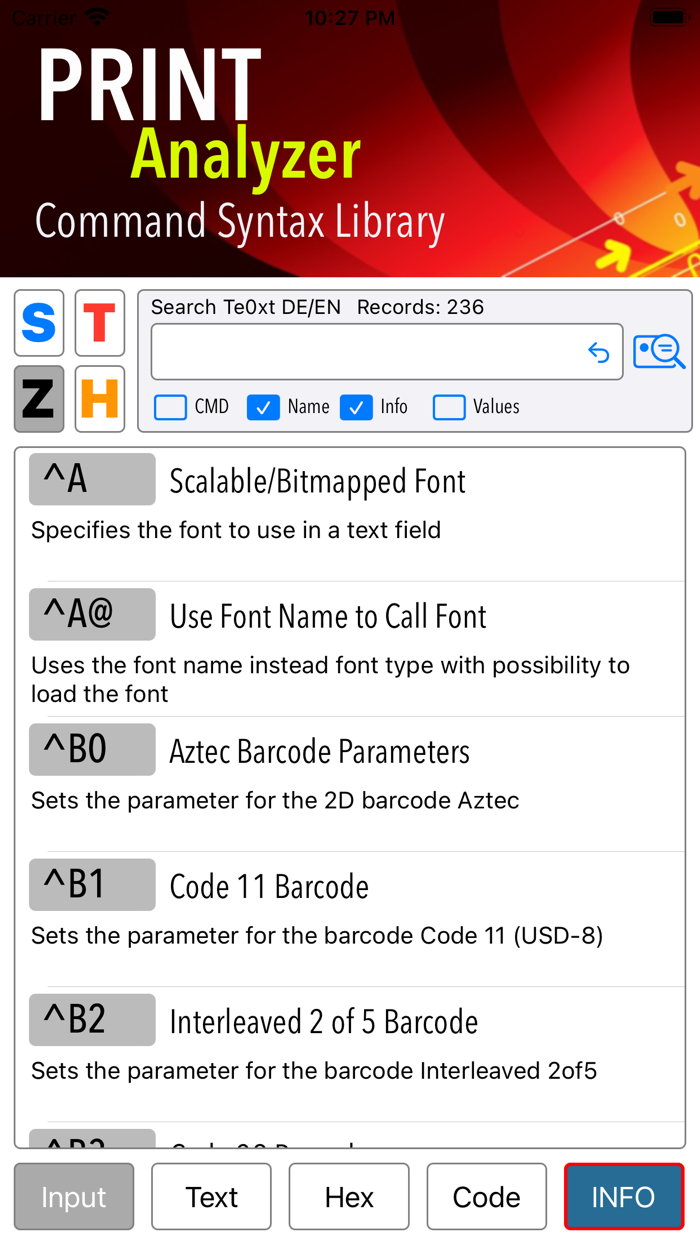The height and width of the screenshot is (1244, 700).
Task: Select the ^B0 command badge
Action: pyautogui.click(x=92, y=749)
